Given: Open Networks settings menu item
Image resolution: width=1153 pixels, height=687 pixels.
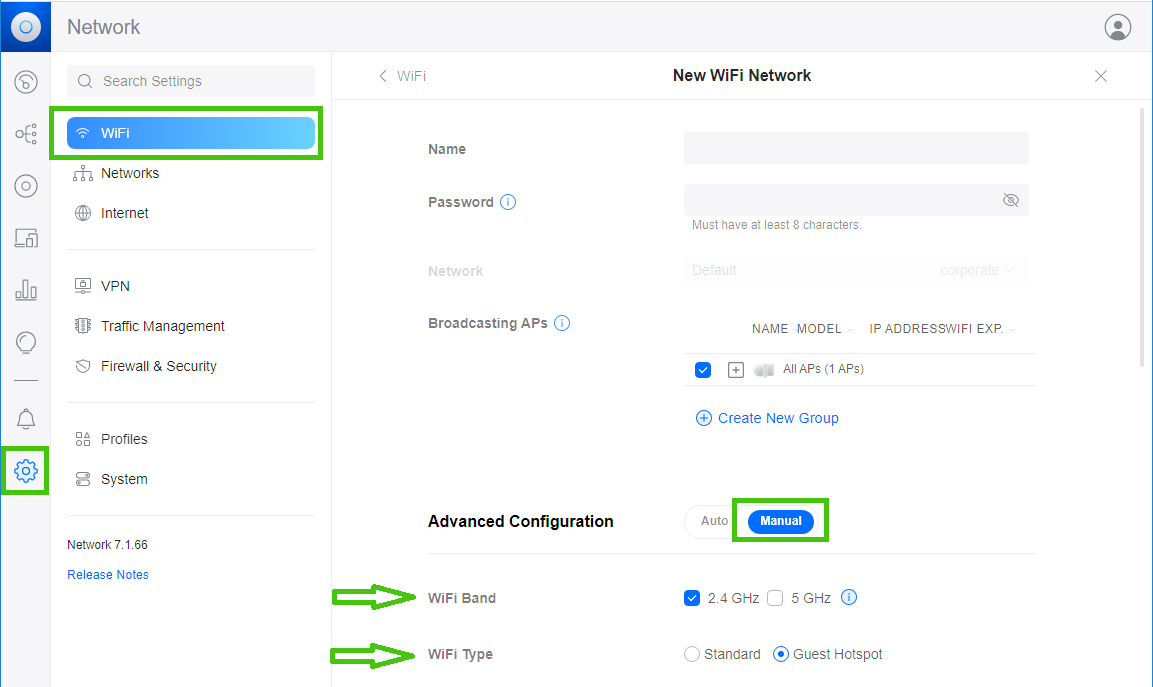Looking at the screenshot, I should coord(130,173).
